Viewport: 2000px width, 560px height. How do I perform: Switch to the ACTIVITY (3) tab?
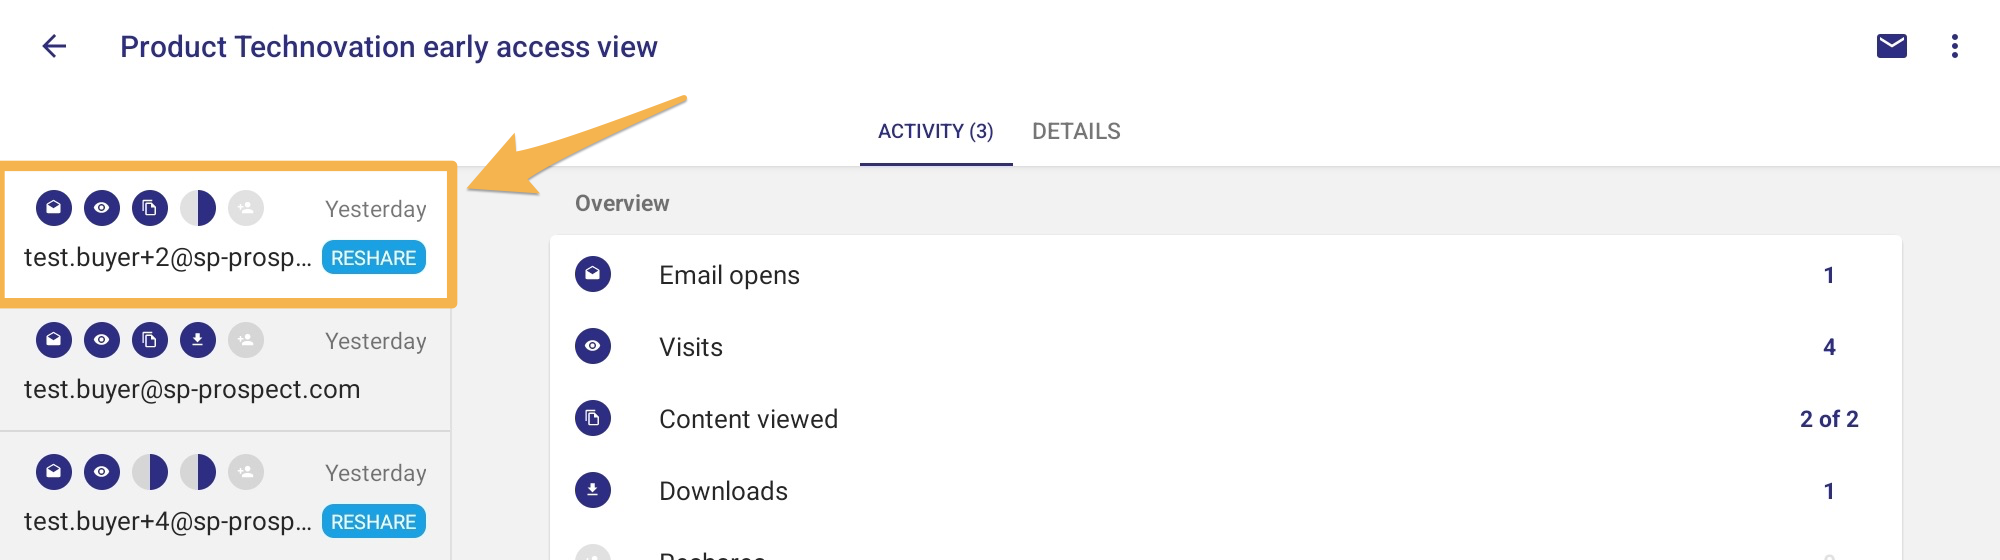coord(936,131)
